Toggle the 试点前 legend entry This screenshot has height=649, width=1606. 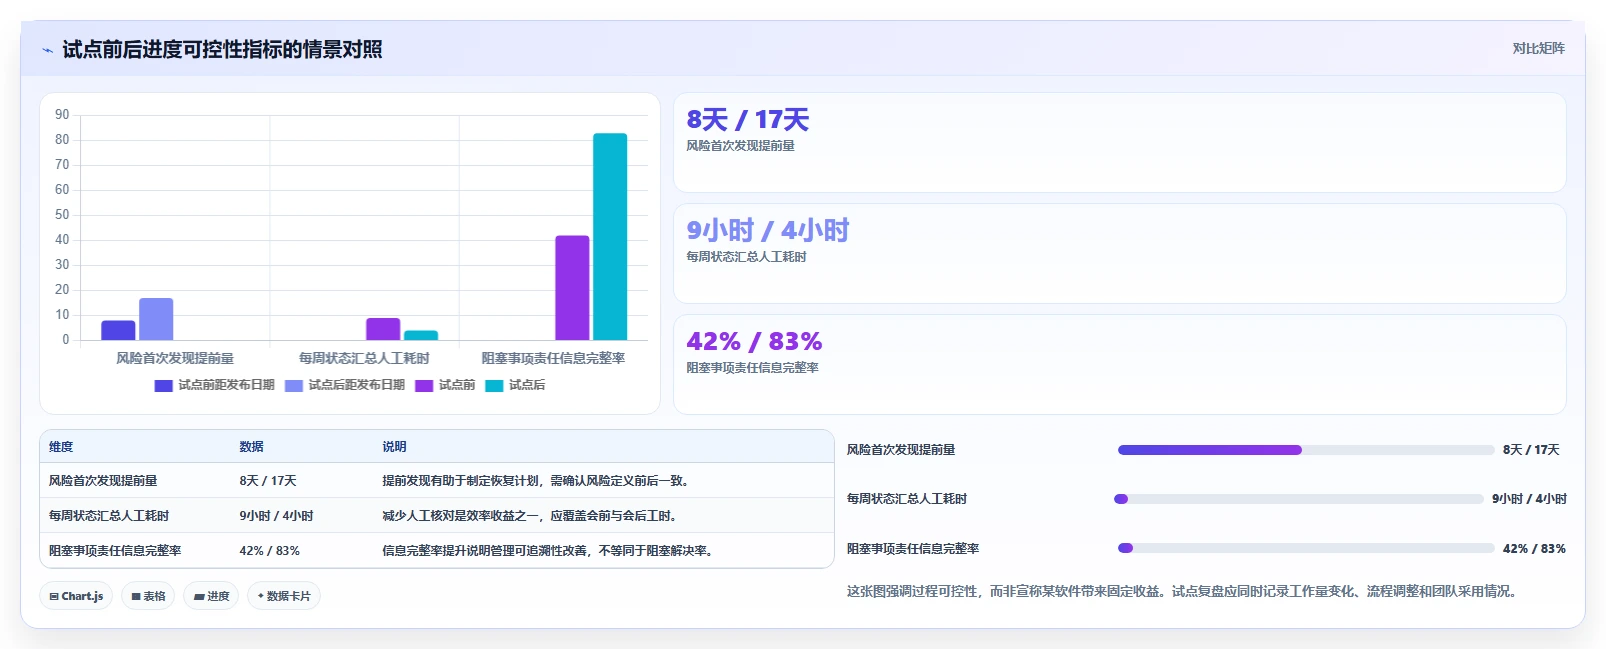pyautogui.click(x=445, y=385)
